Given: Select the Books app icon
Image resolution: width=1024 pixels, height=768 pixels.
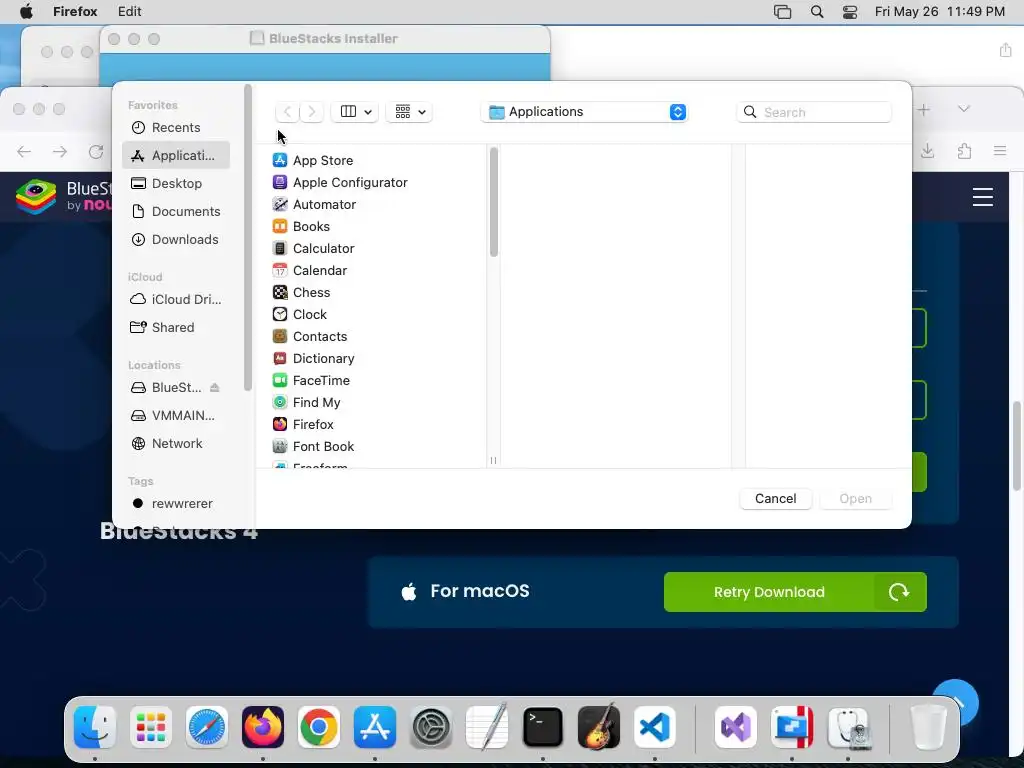Looking at the screenshot, I should (x=280, y=226).
